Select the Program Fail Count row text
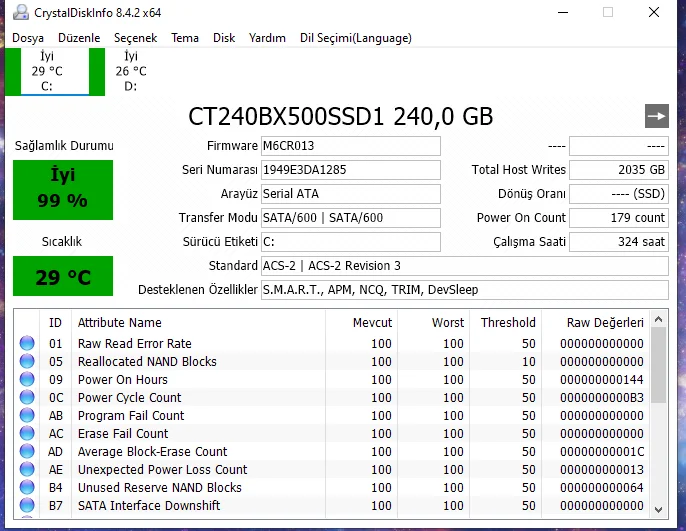Image resolution: width=686 pixels, height=531 pixels. (x=131, y=416)
